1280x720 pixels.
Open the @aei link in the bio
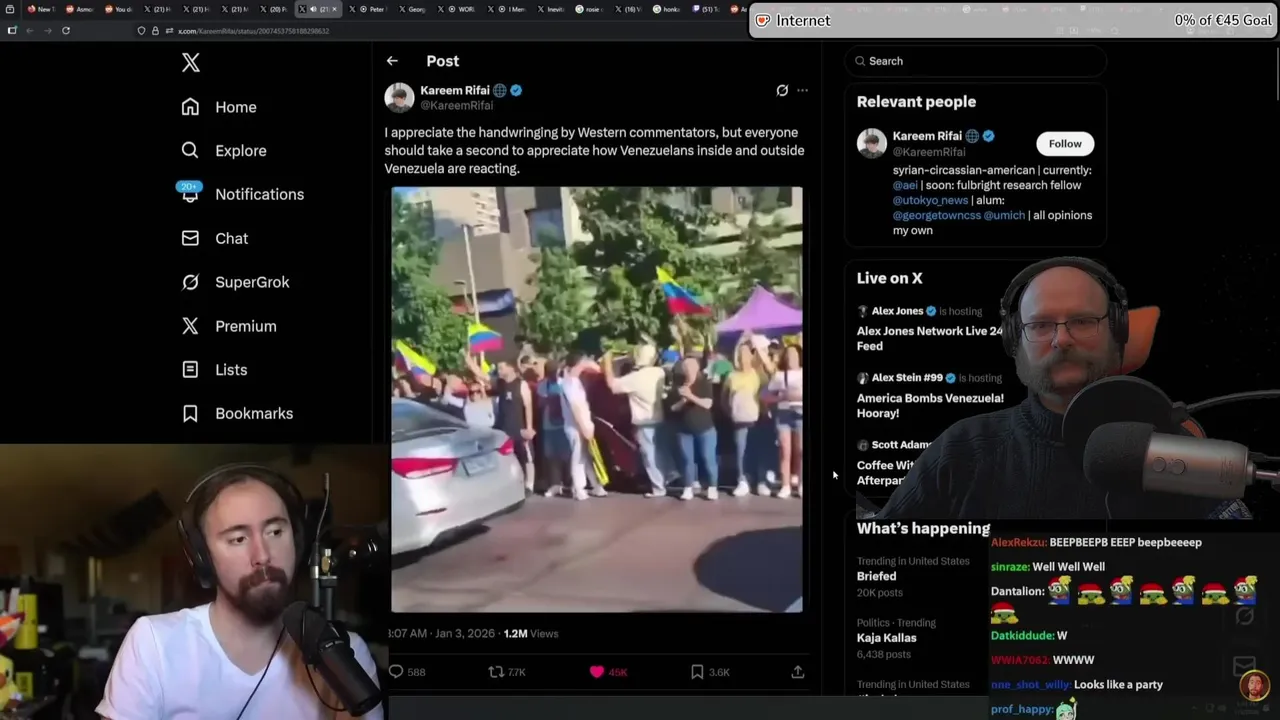pos(905,185)
